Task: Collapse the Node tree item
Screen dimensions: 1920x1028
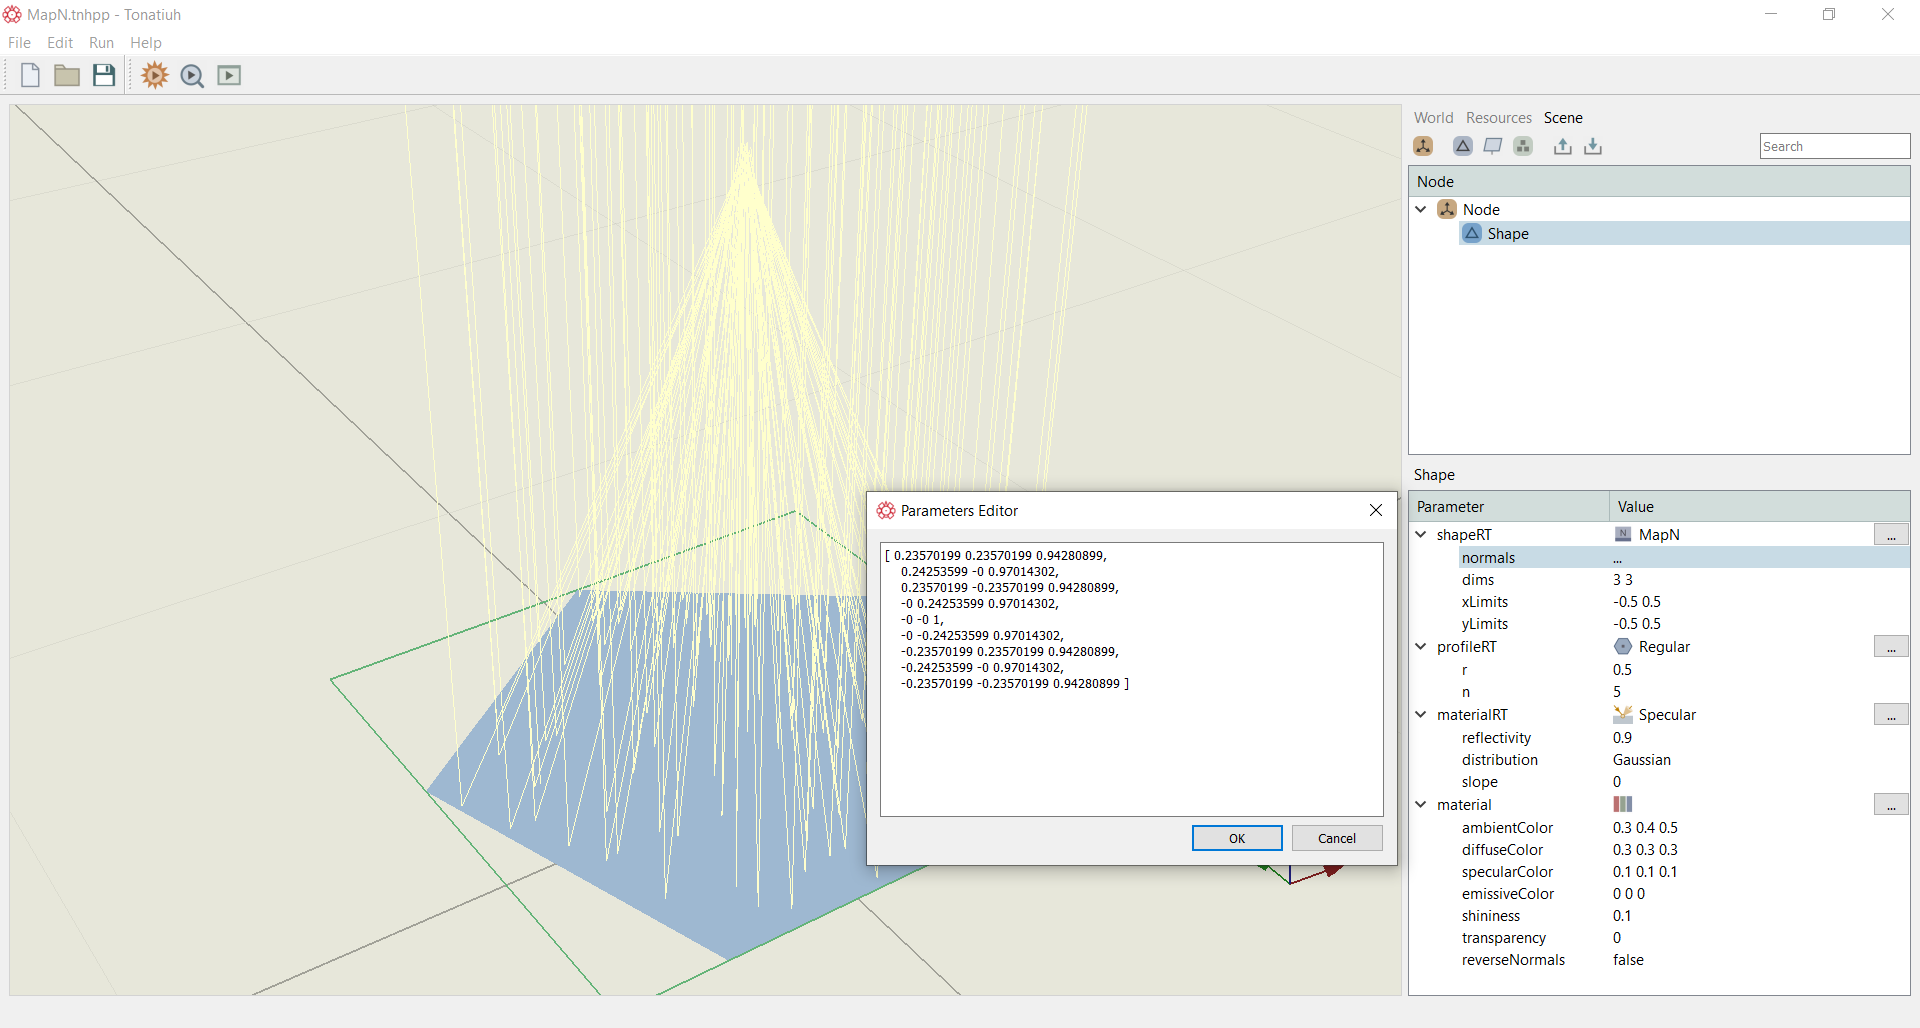Action: click(1421, 210)
